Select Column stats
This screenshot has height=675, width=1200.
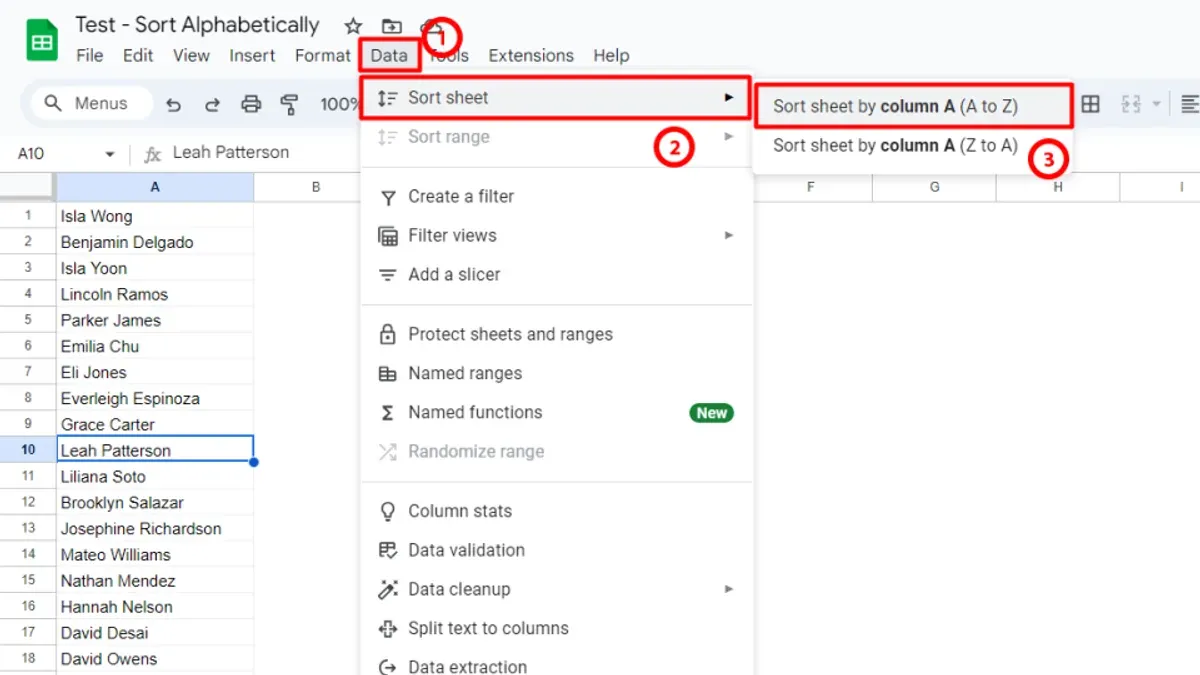[556, 512]
